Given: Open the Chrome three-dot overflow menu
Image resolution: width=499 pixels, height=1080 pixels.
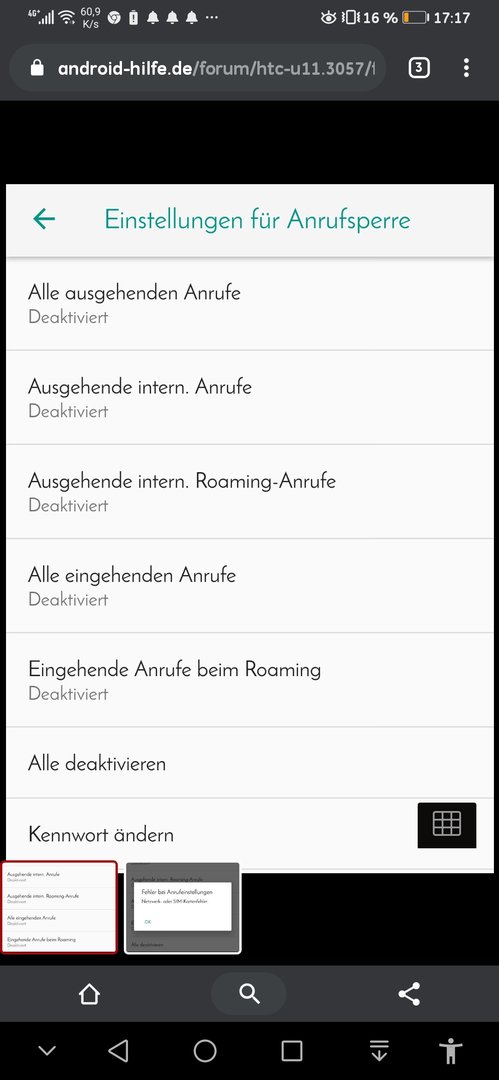Looking at the screenshot, I should 467,68.
